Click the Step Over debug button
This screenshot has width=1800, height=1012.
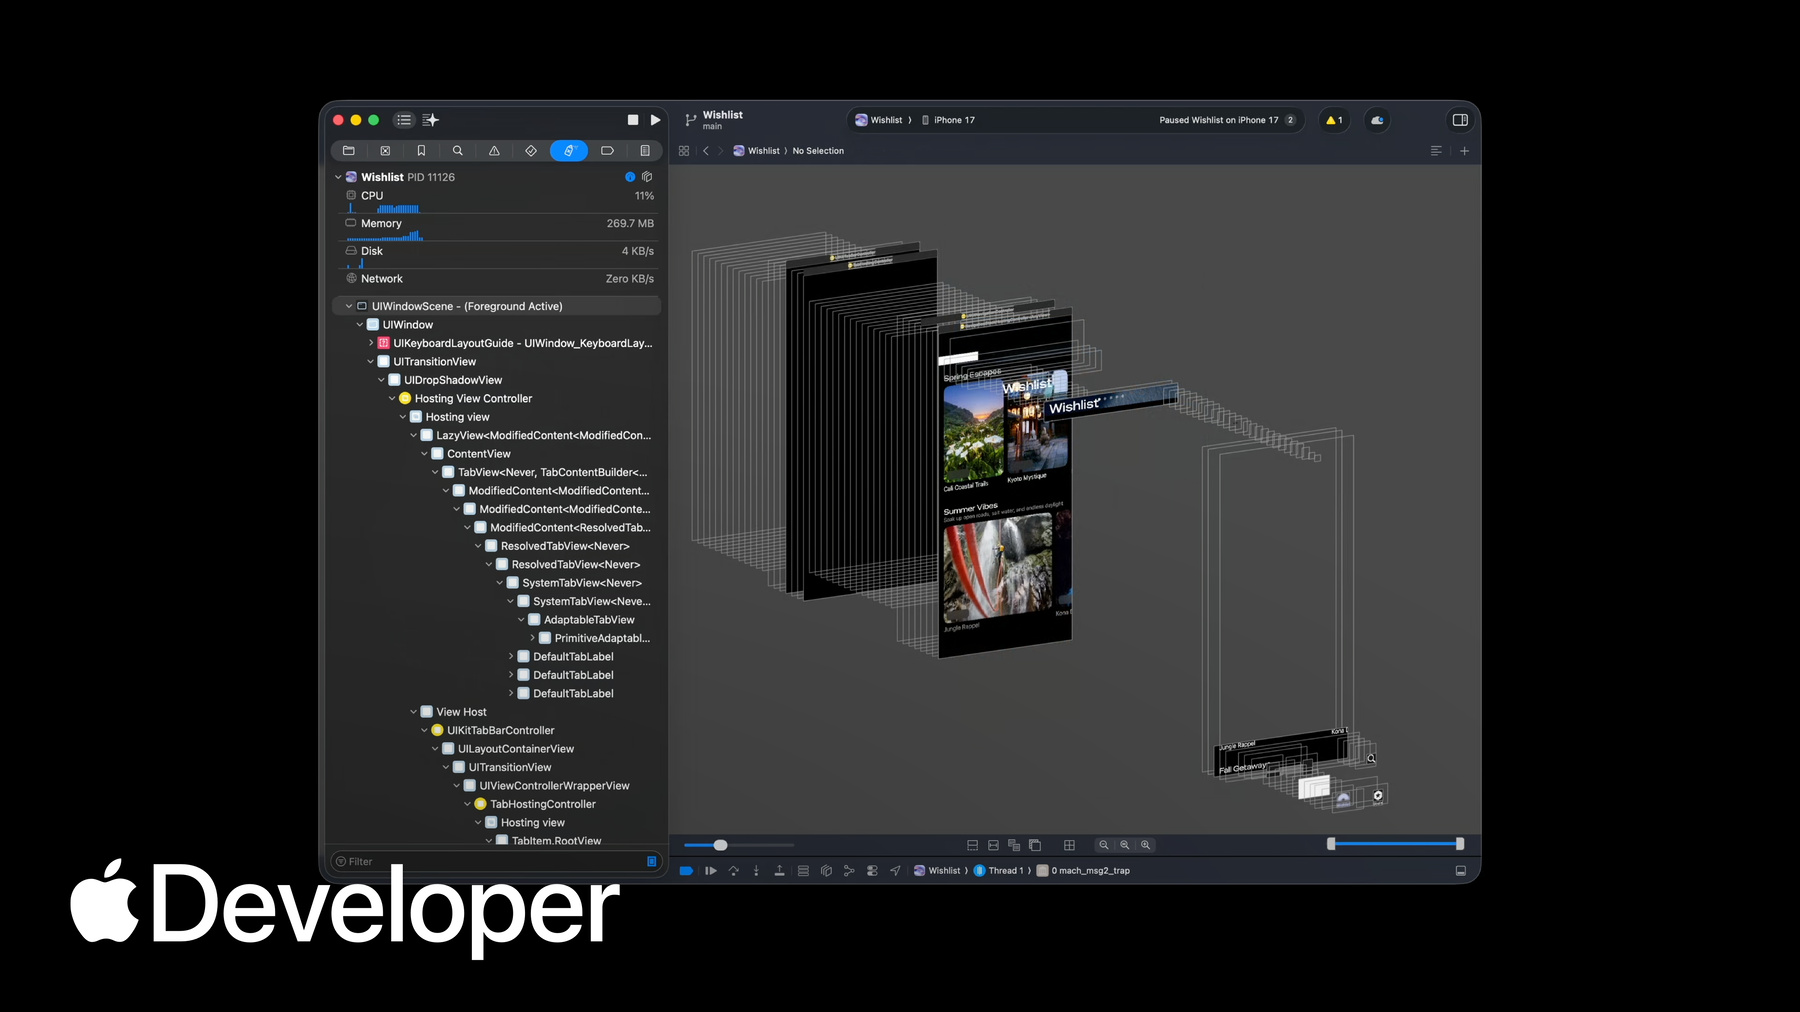[734, 871]
